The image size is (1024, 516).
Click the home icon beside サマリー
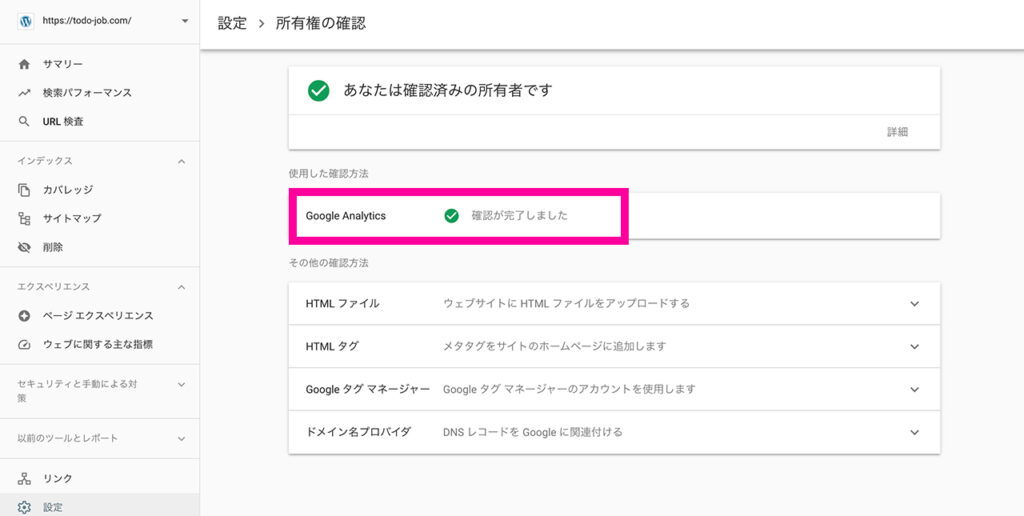point(24,64)
